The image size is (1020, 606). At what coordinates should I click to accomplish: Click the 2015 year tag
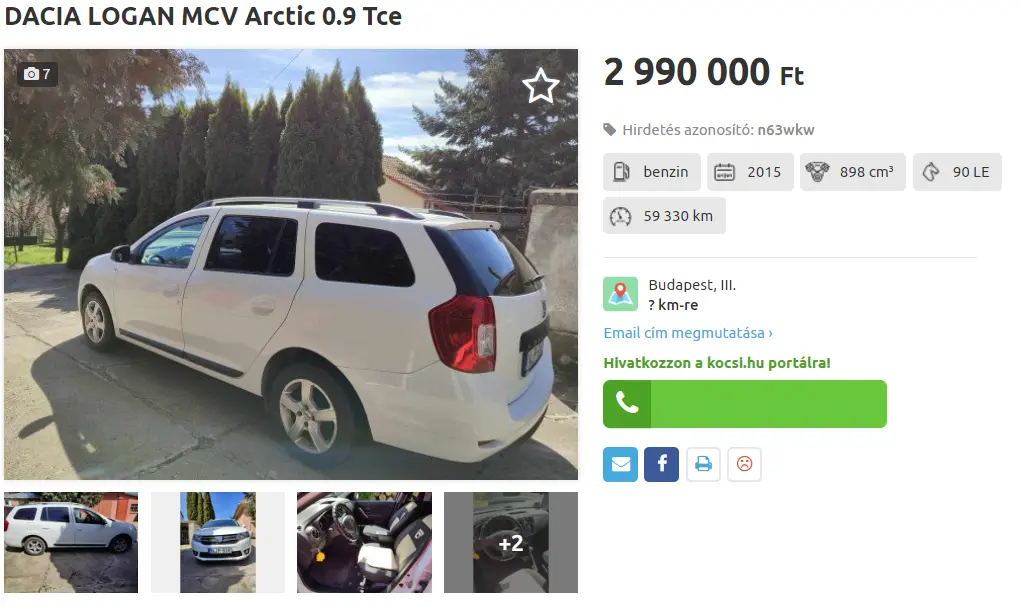pos(750,172)
